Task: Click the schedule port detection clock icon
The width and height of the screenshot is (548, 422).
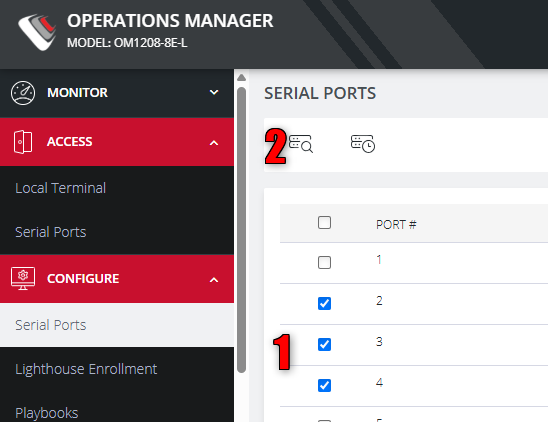Action: [x=363, y=144]
